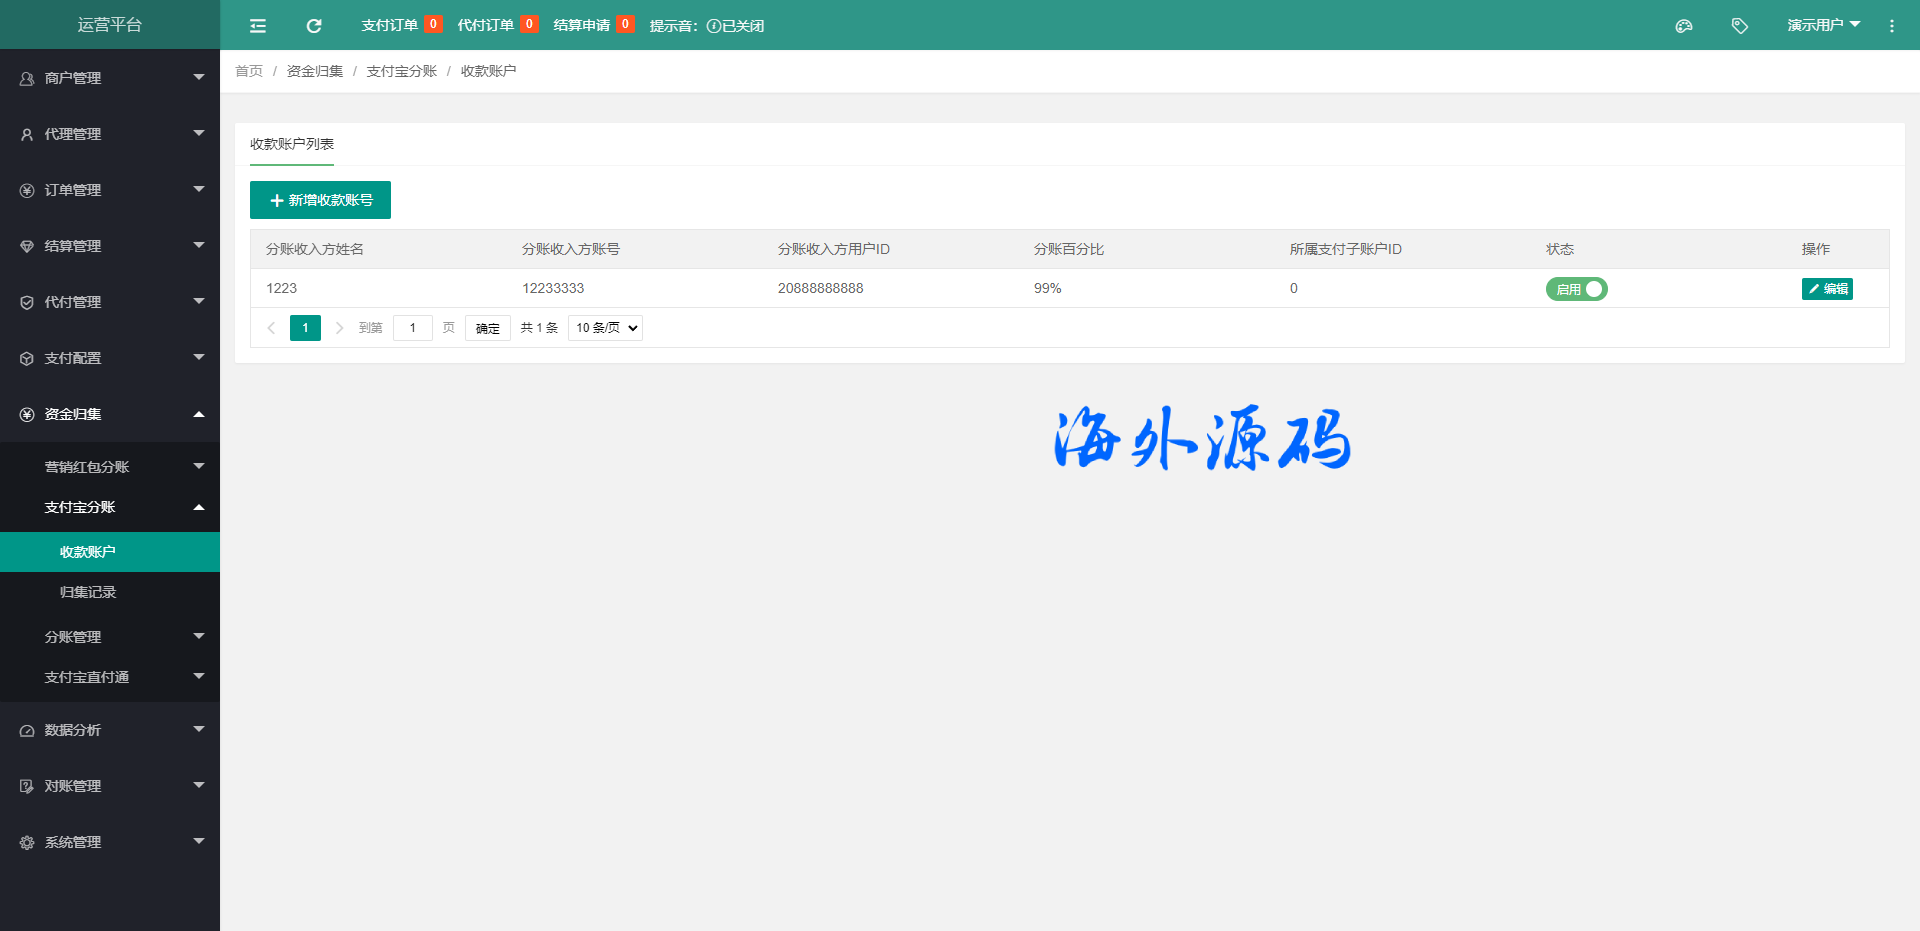
Task: Click the pencil edit button in row
Action: [1827, 289]
